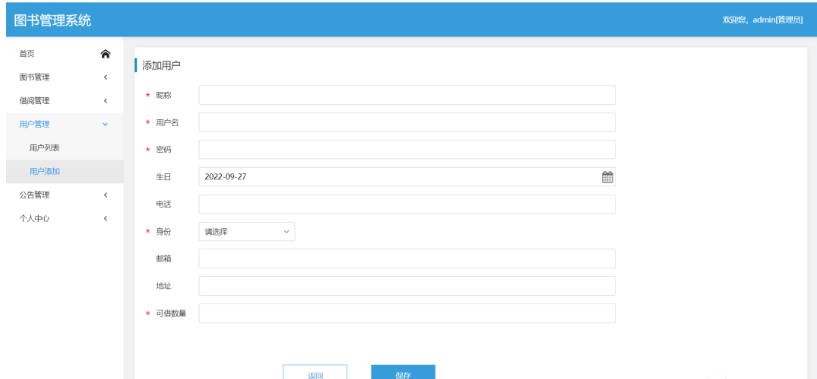This screenshot has height=379, width=817.
Task: Expand 公告管理 menu chevron
Action: pos(105,195)
